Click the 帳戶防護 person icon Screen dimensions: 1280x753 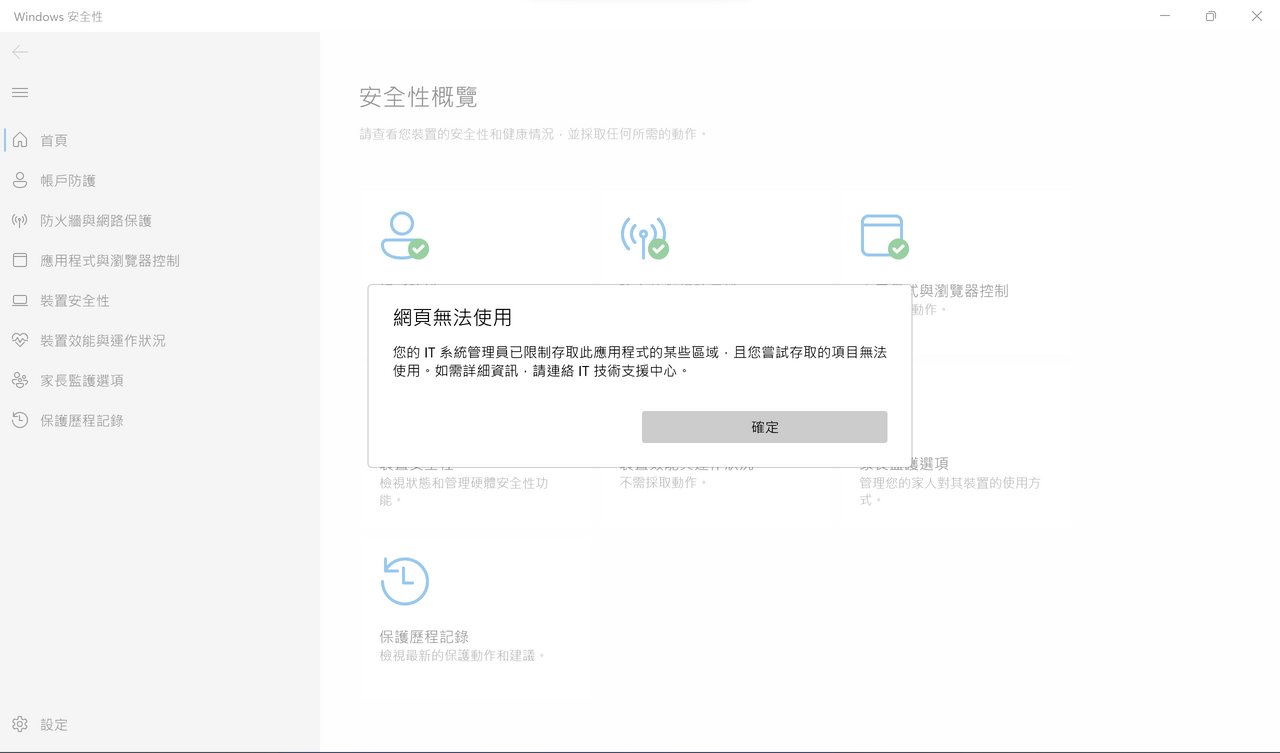[x=18, y=180]
